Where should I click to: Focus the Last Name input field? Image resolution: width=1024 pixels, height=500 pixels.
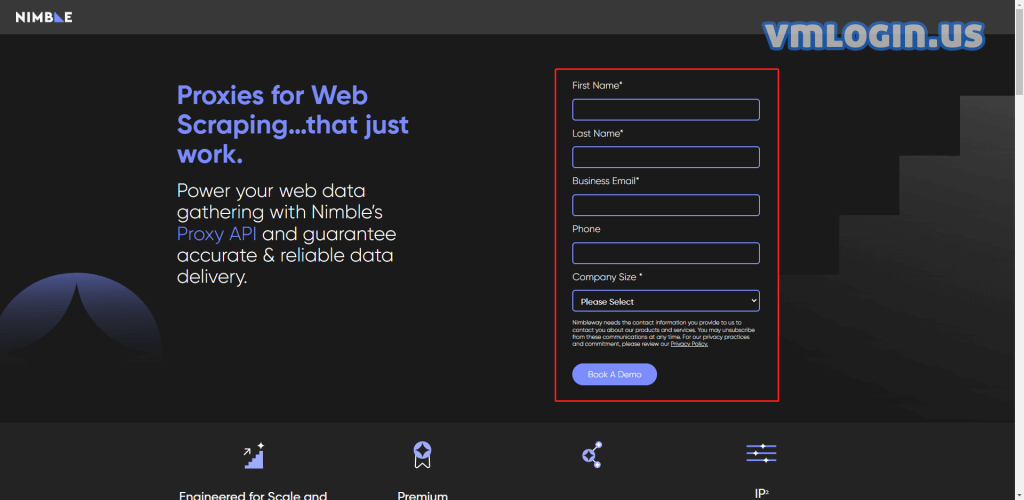[x=665, y=157]
